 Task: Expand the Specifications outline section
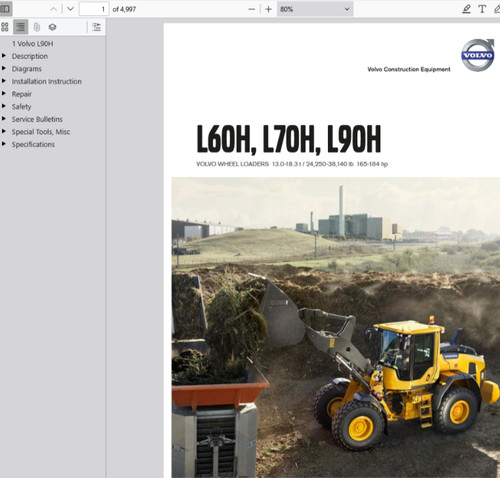[4, 144]
